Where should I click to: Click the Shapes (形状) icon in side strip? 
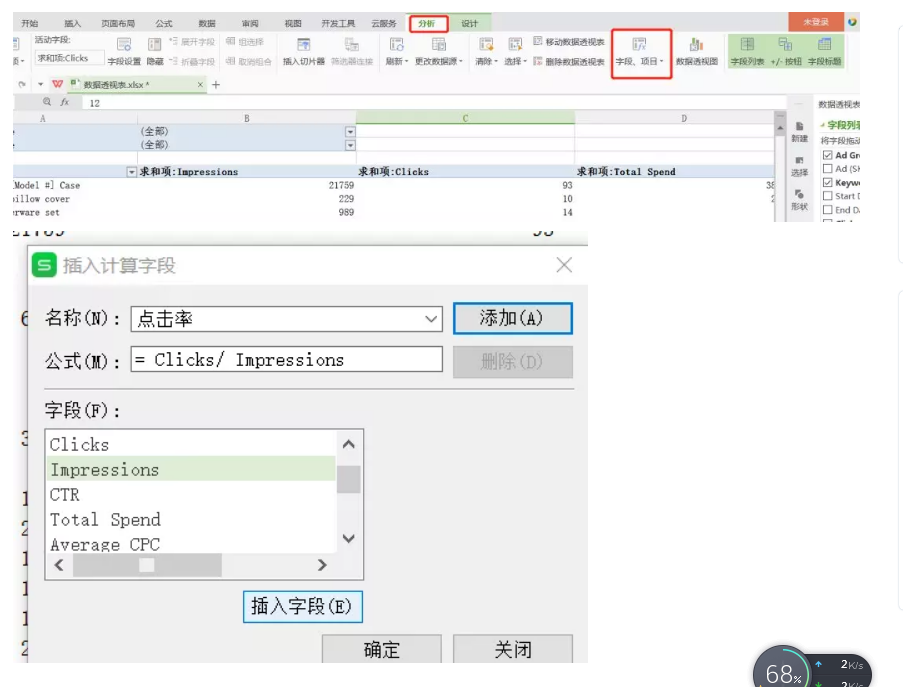[799, 194]
